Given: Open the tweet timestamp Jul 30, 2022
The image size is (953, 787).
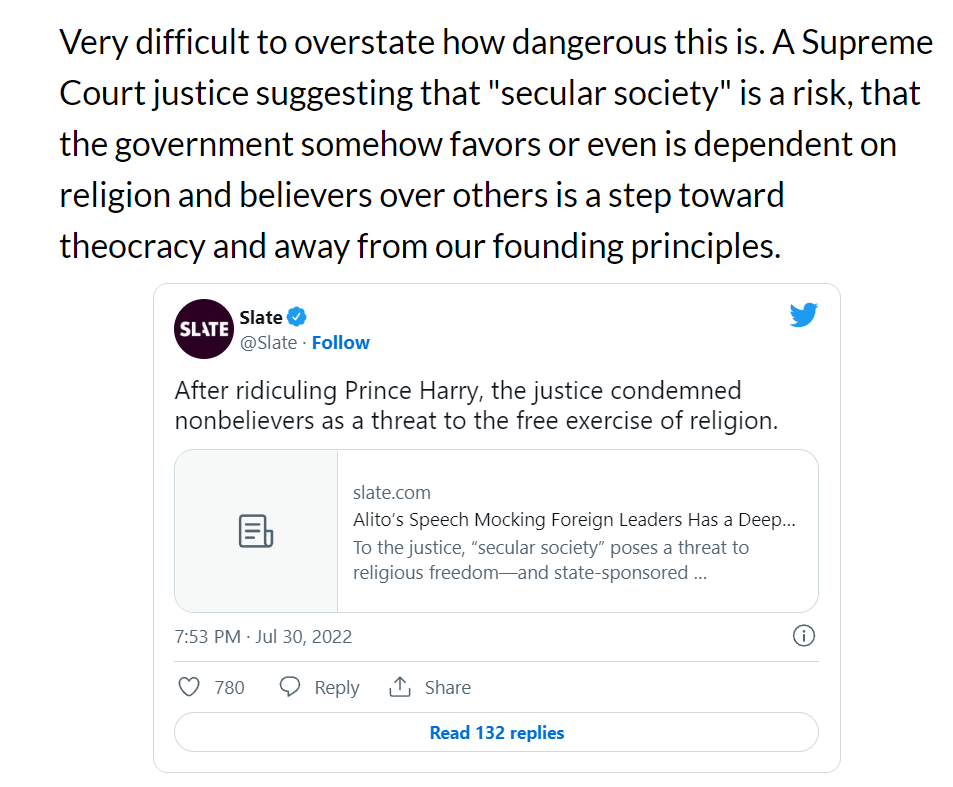Looking at the screenshot, I should [x=263, y=637].
